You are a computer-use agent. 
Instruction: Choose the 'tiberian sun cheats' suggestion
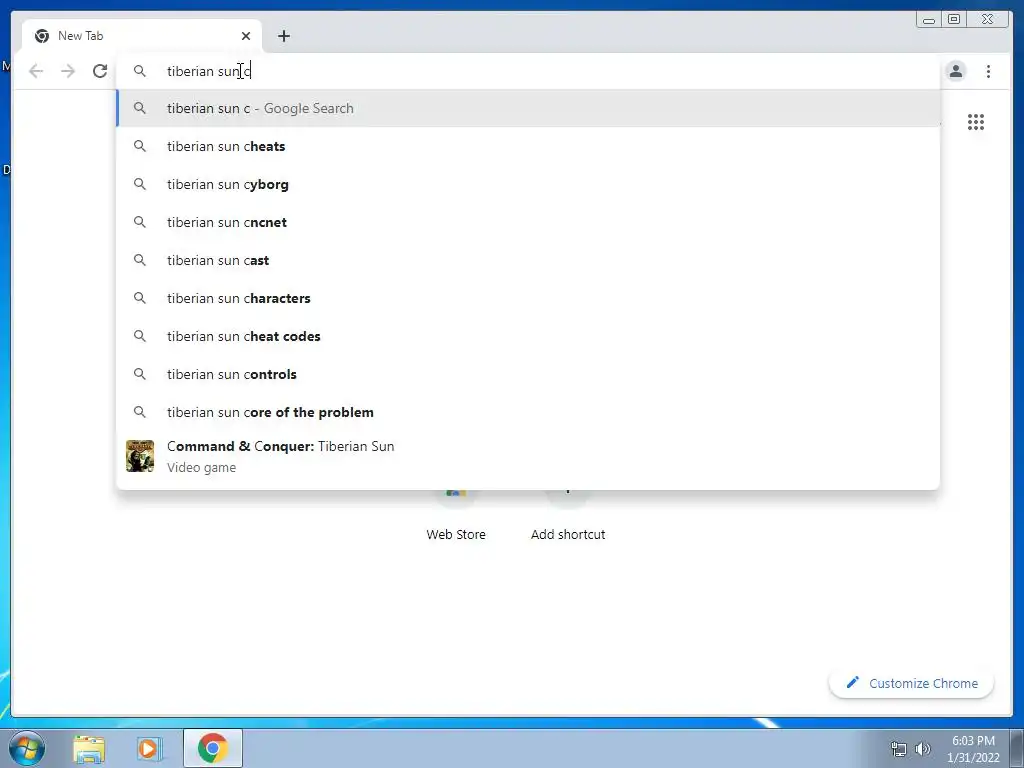tap(528, 146)
